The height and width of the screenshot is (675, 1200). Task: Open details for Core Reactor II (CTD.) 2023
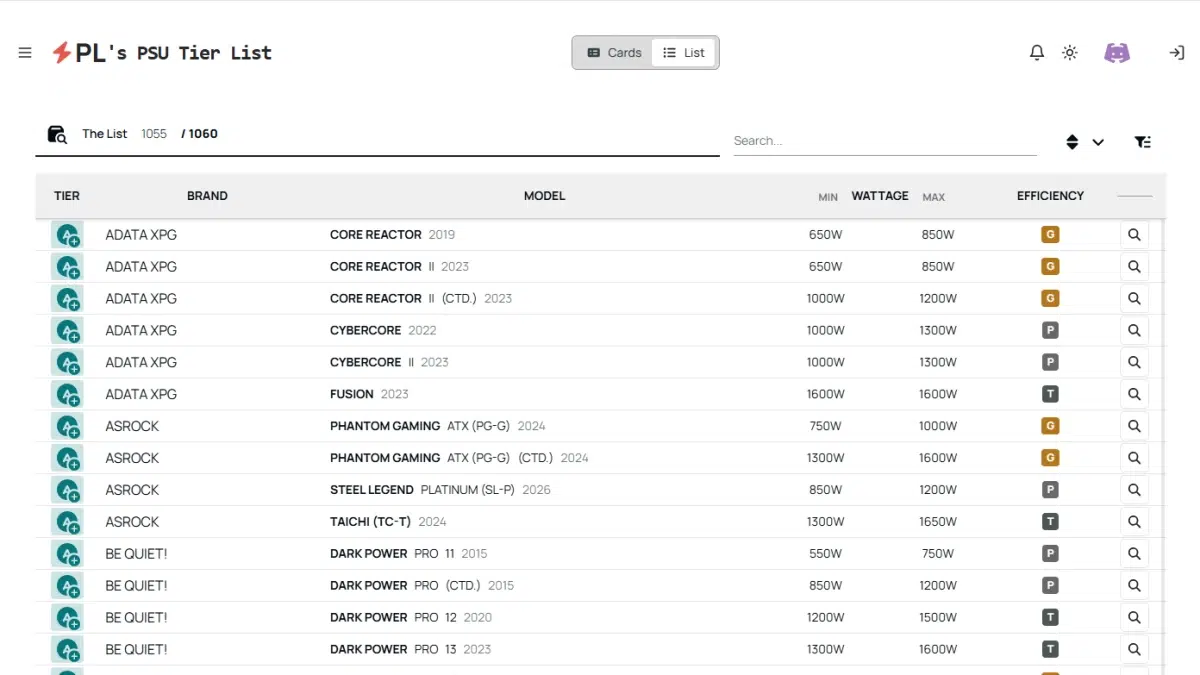tap(1134, 299)
